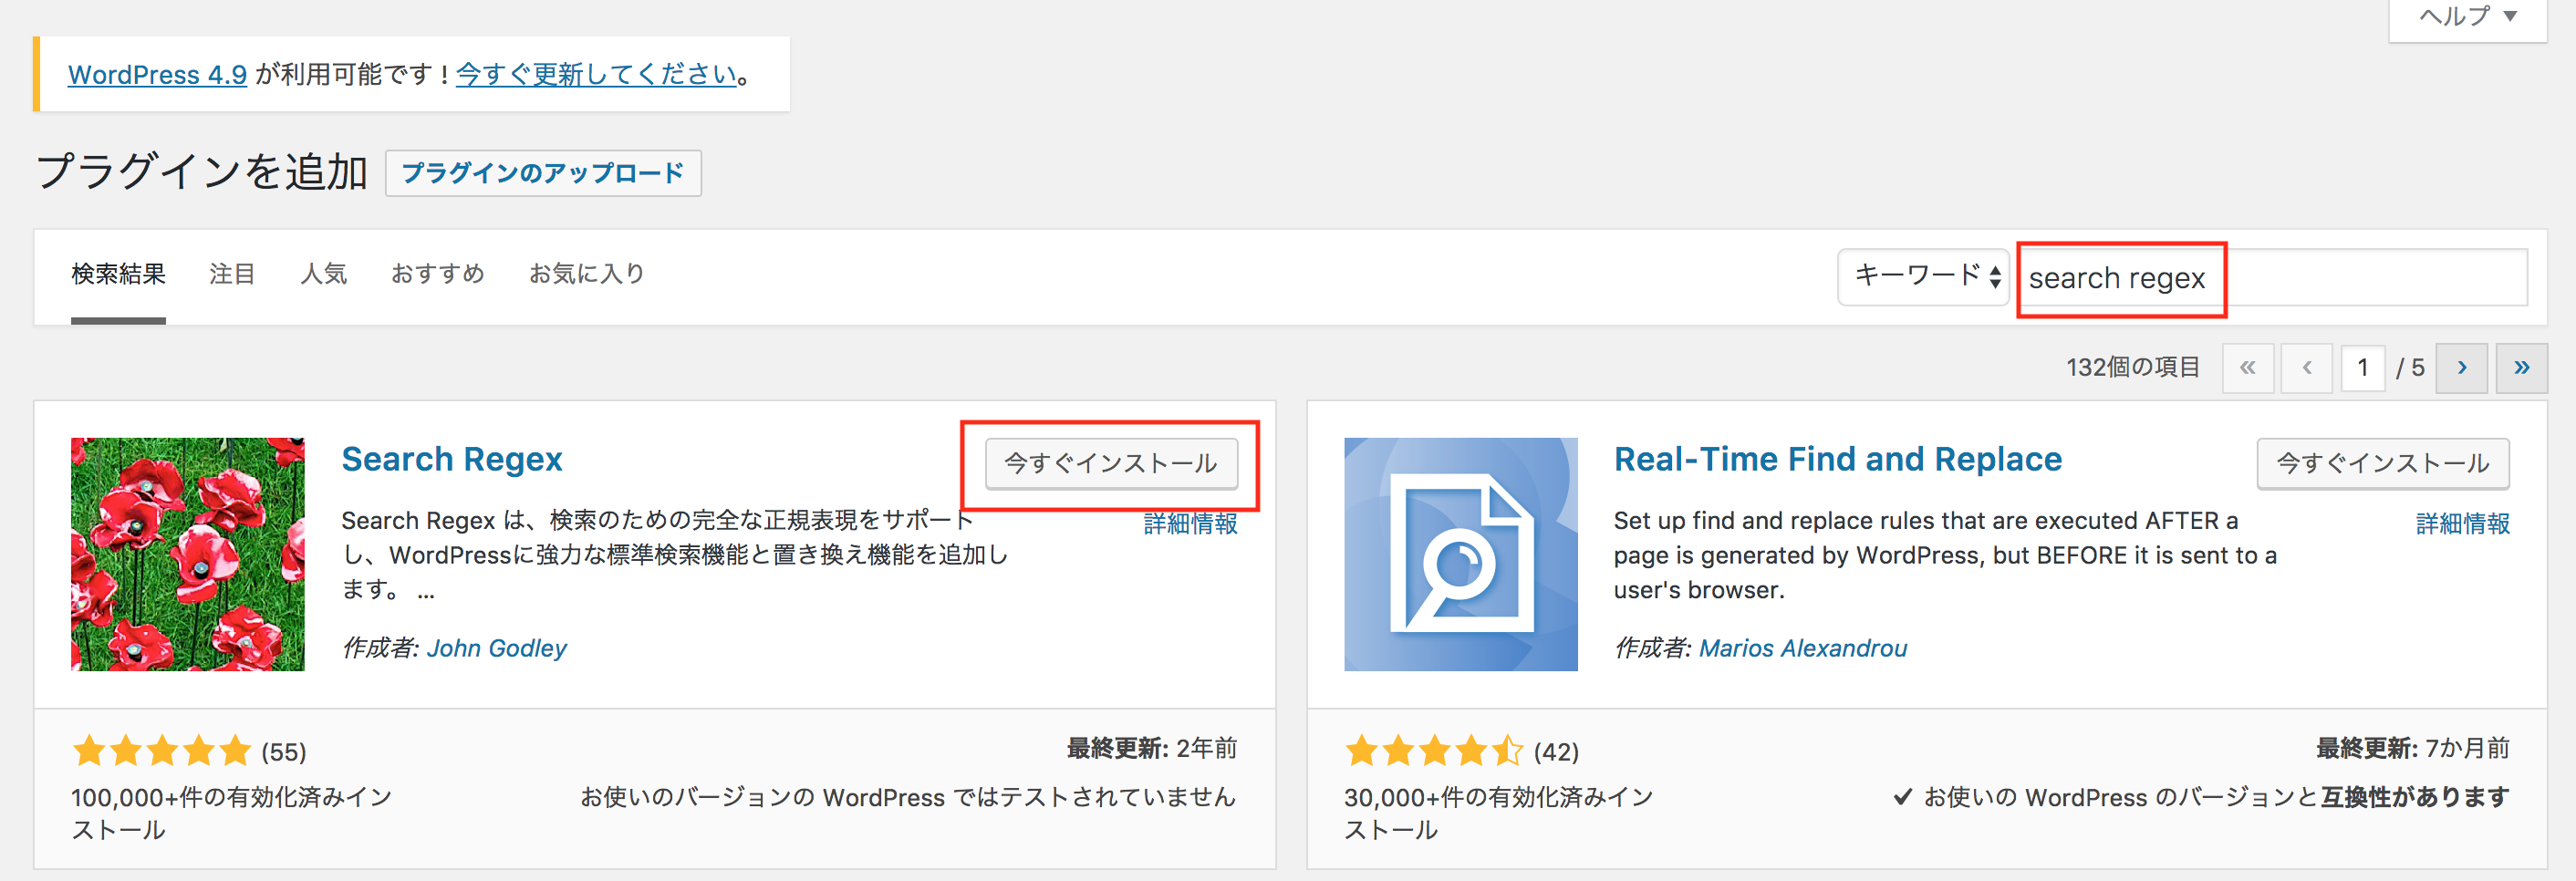Image resolution: width=2576 pixels, height=881 pixels.
Task: Install the Search Regex plugin
Action: point(1111,463)
